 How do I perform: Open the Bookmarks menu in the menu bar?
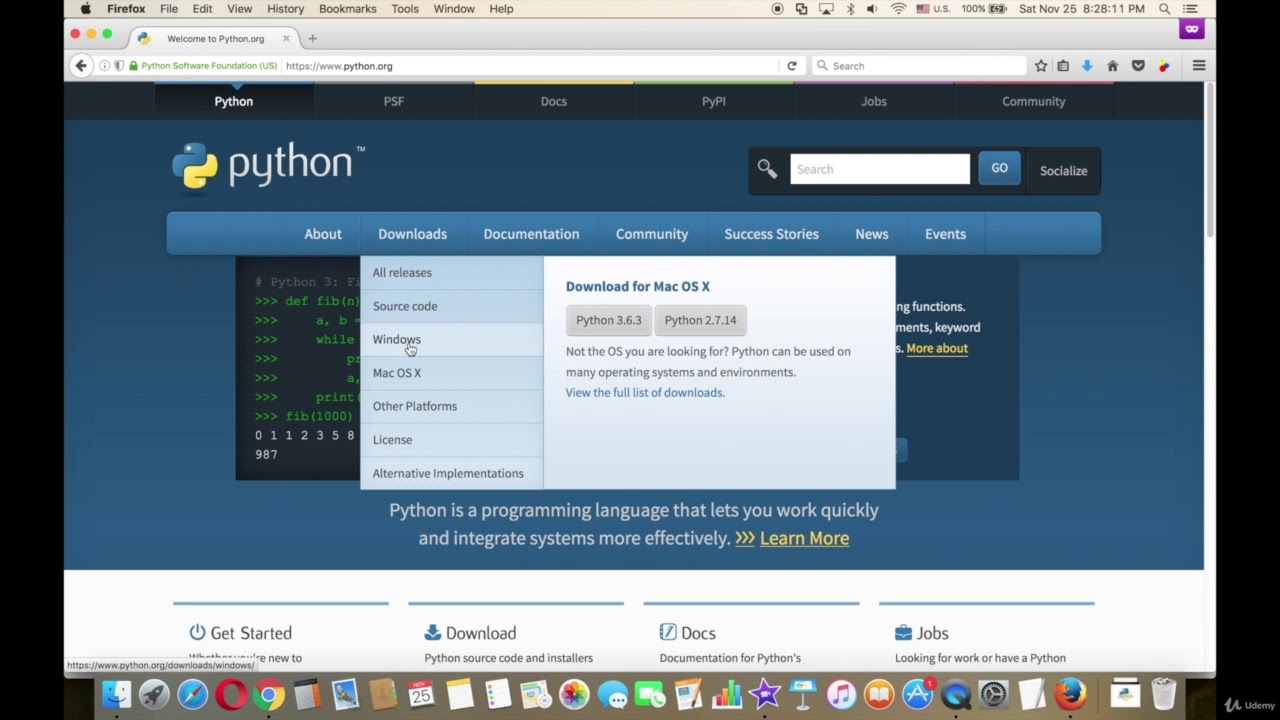pos(348,9)
